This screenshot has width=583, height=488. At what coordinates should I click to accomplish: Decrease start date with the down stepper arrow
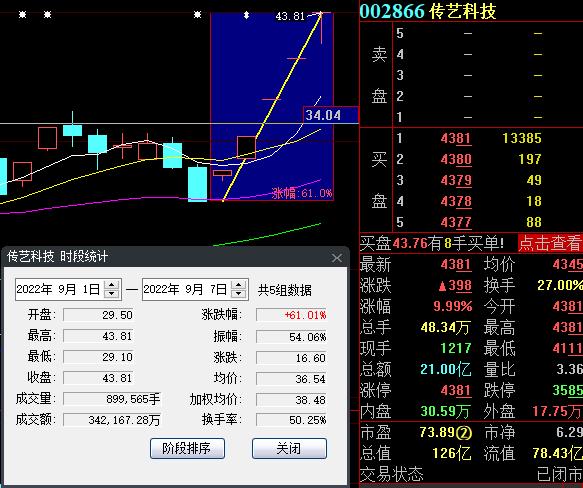click(x=112, y=293)
